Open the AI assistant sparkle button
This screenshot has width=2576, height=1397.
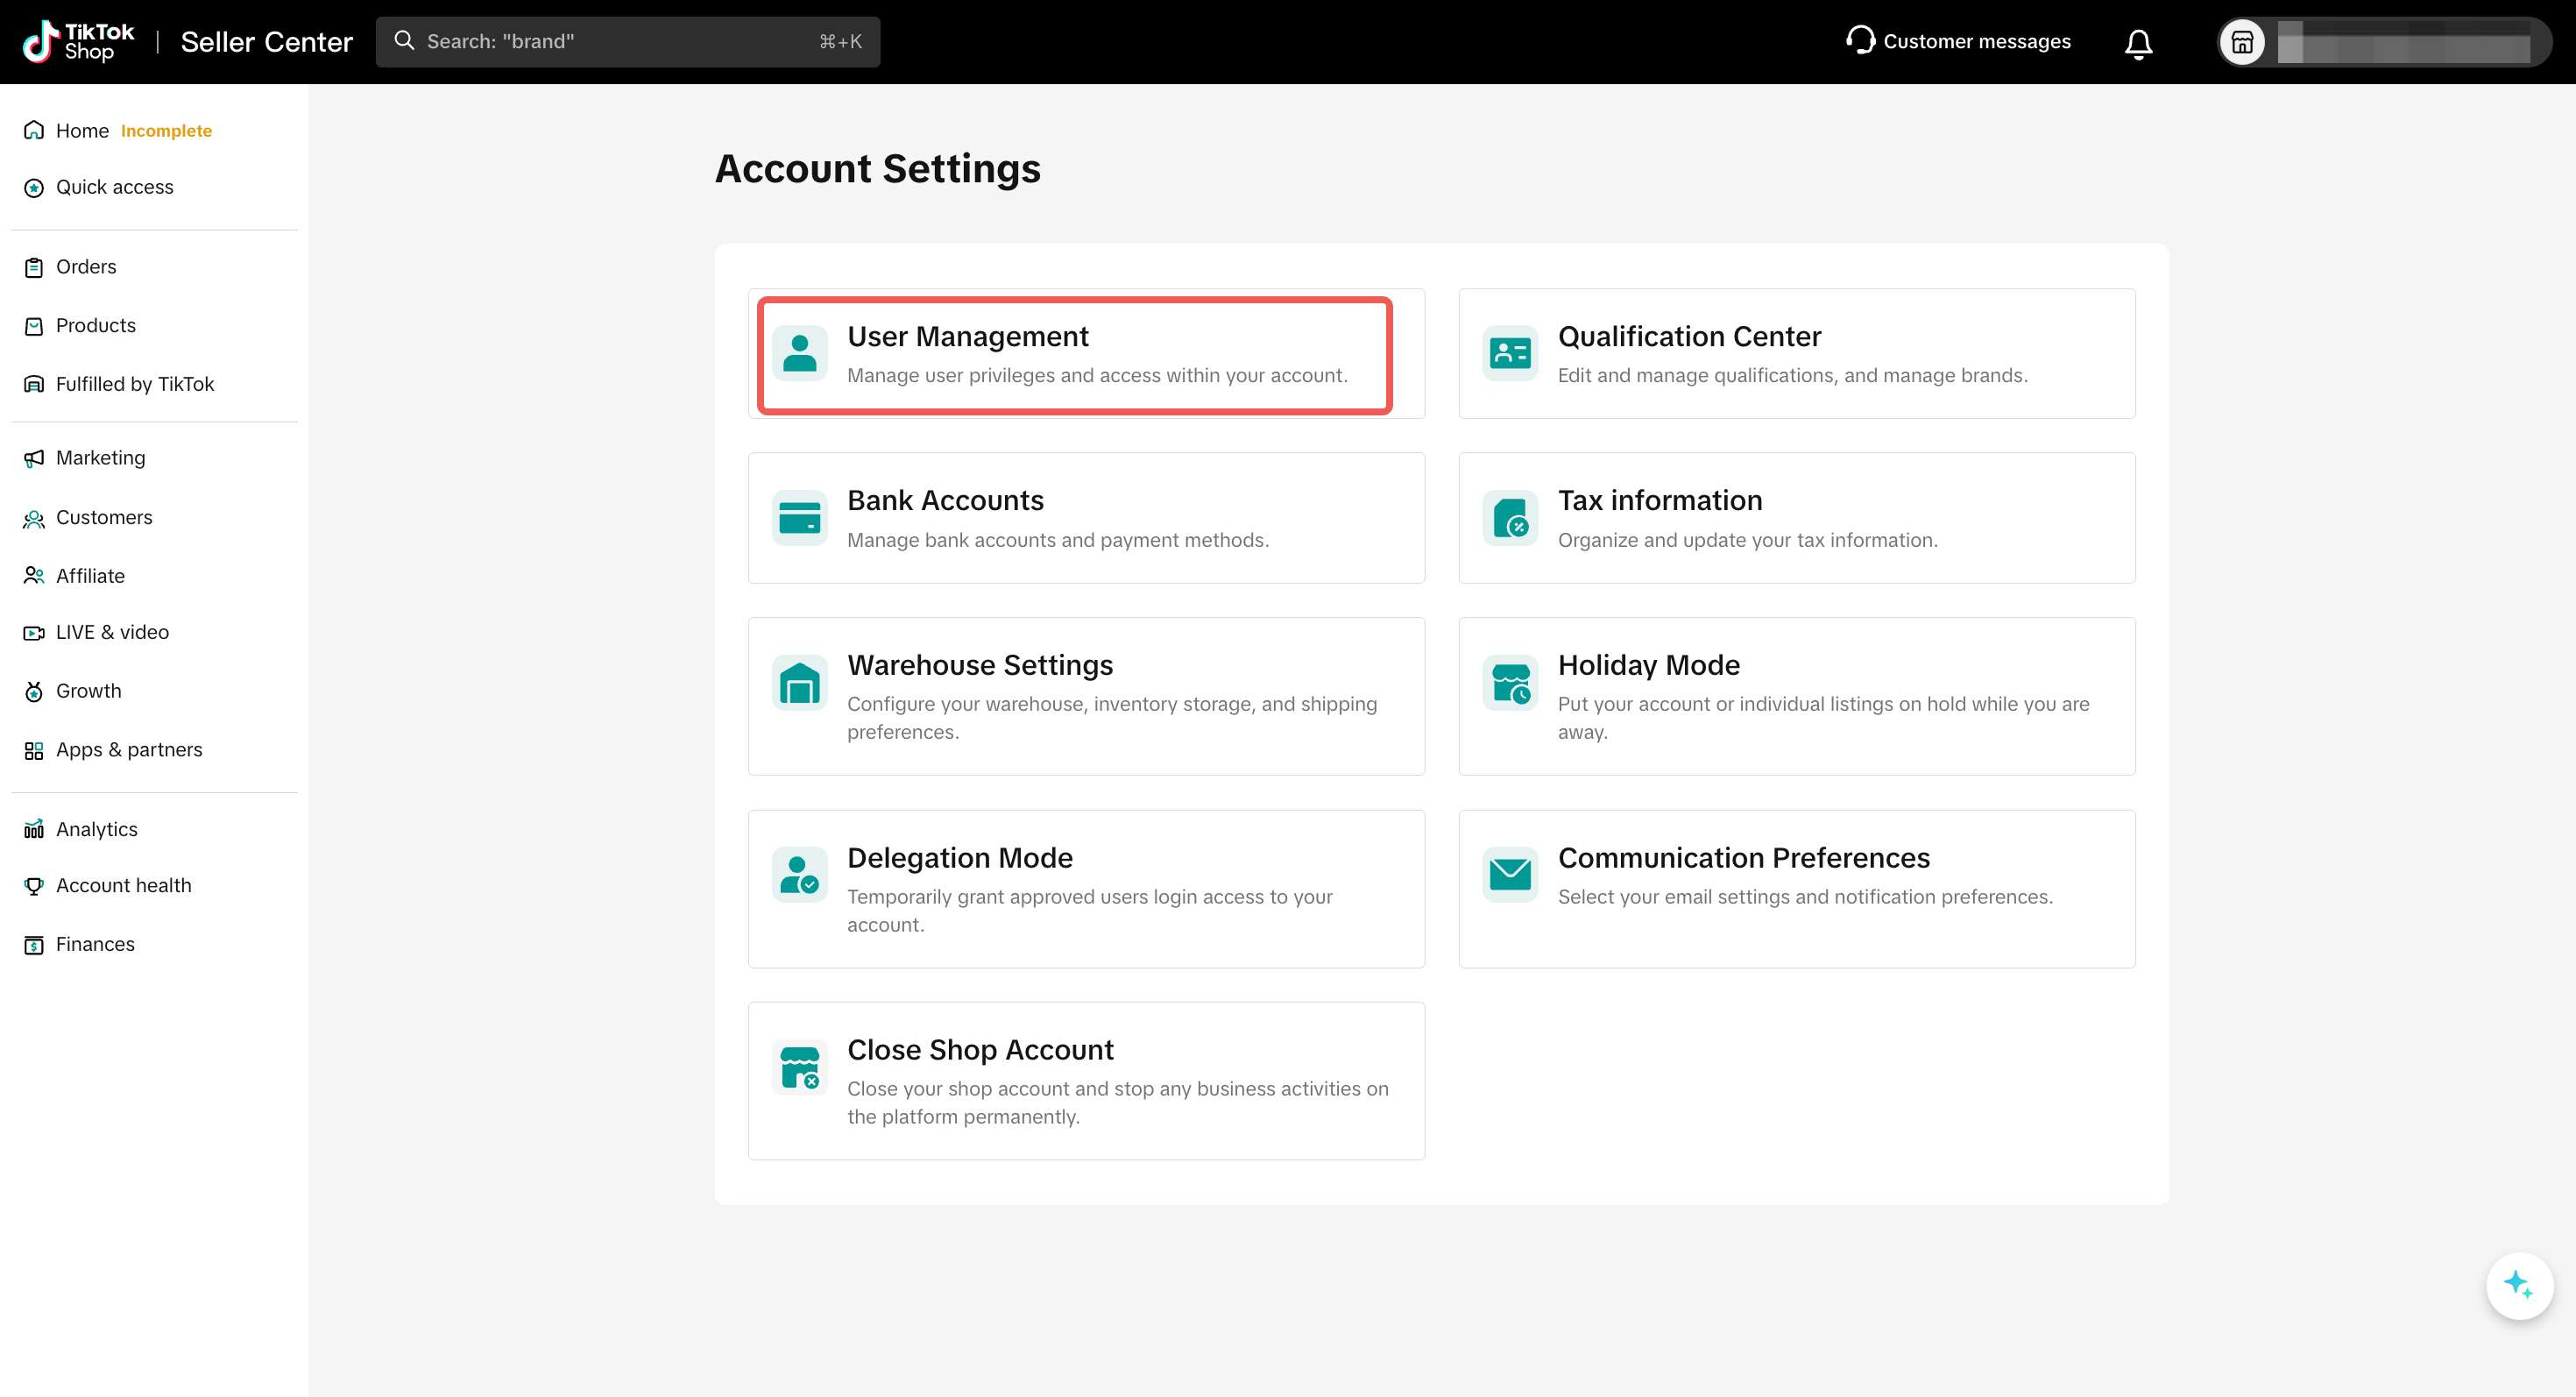point(2518,1285)
